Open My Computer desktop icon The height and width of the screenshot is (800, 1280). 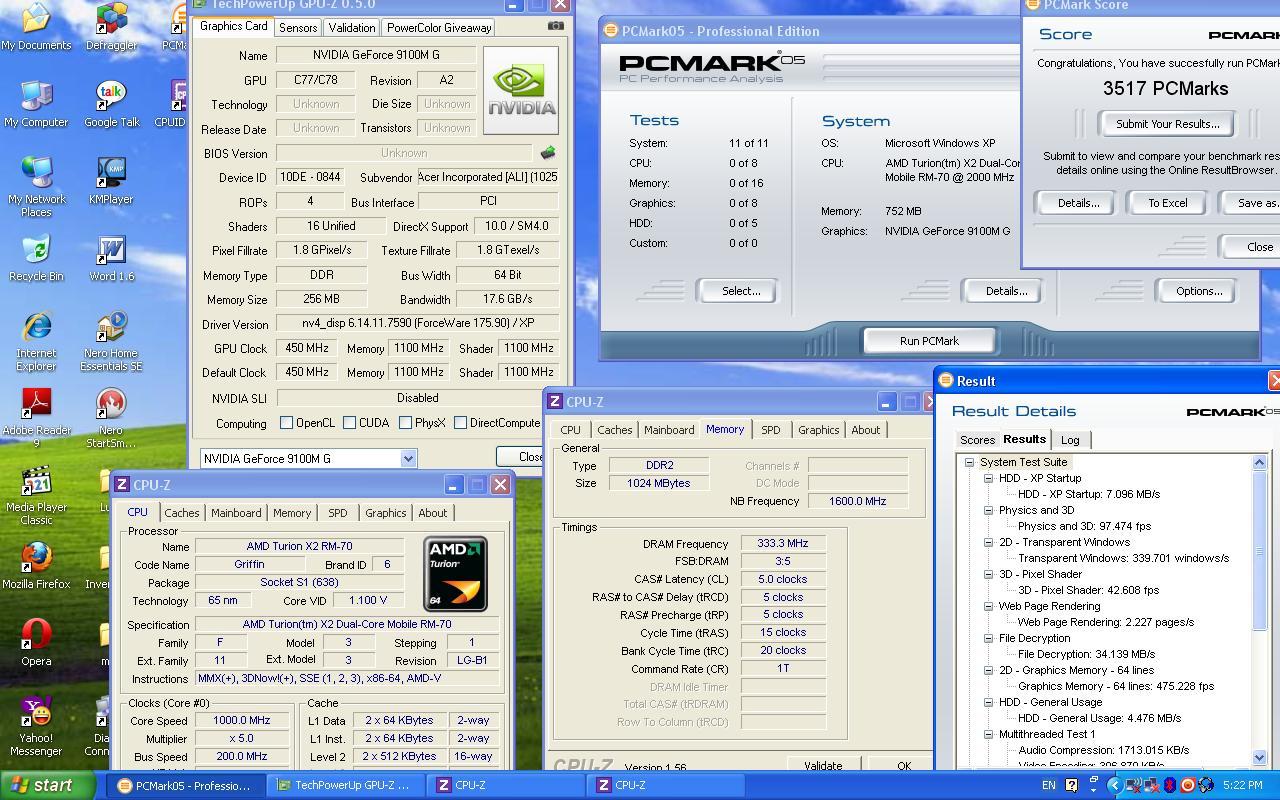[36, 104]
